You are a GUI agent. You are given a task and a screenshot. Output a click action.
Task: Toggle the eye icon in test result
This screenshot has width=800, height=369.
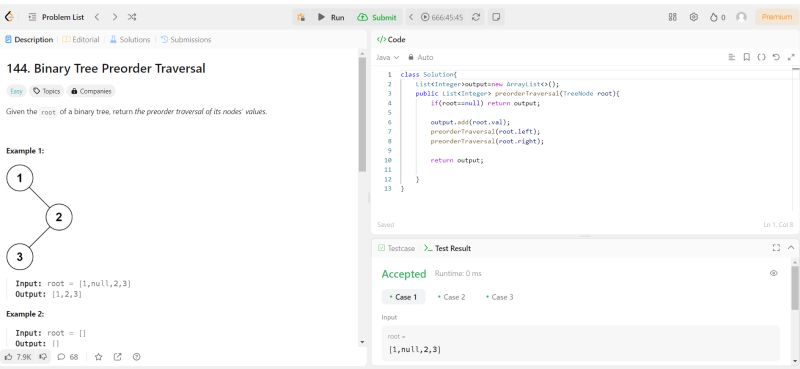click(773, 273)
